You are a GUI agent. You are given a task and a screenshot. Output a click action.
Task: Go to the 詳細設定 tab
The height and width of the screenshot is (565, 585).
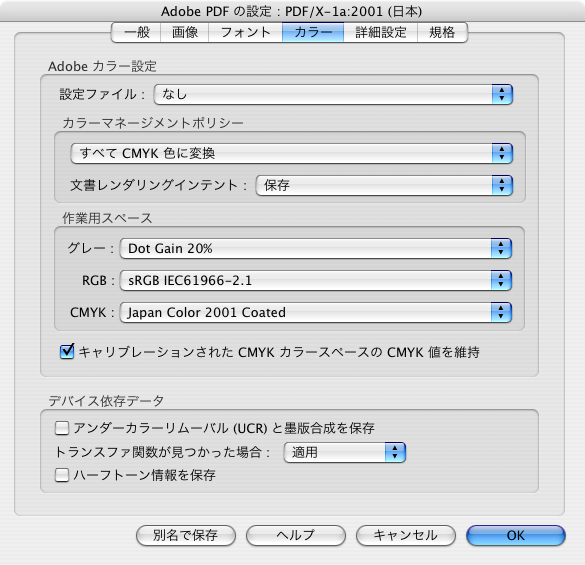click(380, 32)
